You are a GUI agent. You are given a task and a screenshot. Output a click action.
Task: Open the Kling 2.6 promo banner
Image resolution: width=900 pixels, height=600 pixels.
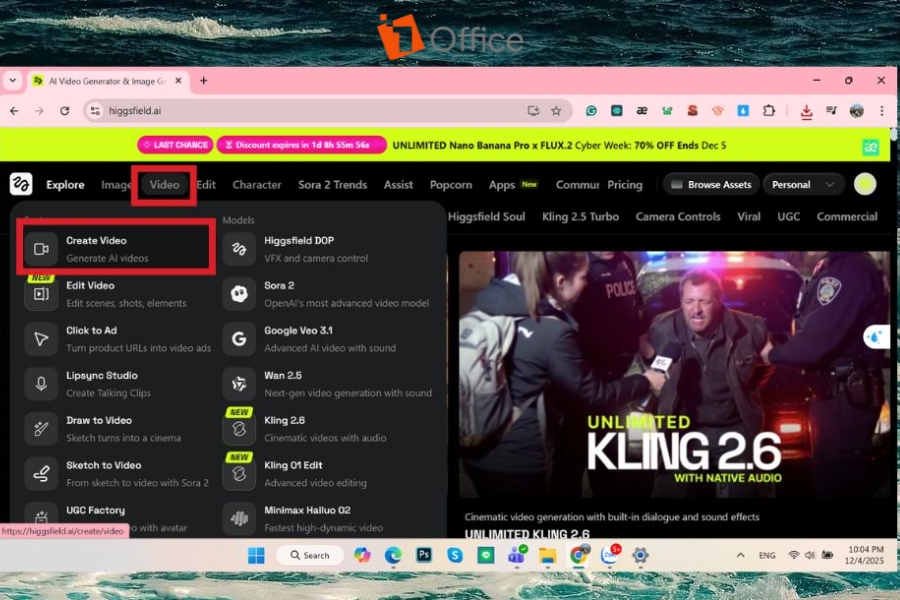coord(674,374)
